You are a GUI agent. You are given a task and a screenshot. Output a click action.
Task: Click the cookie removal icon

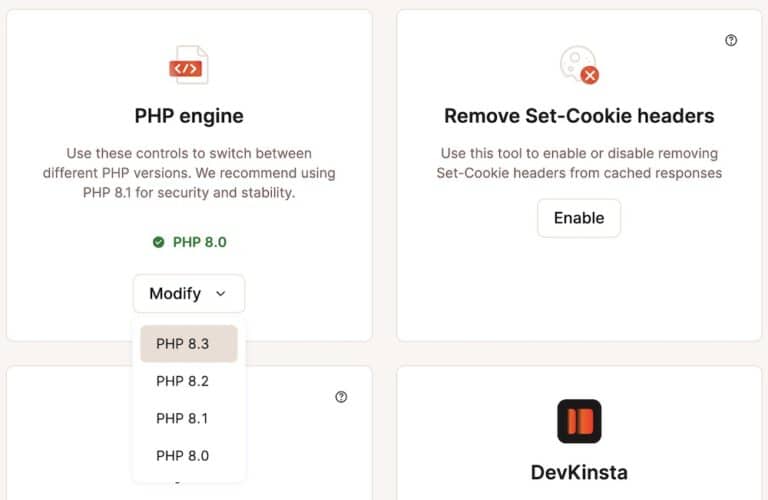coord(579,65)
